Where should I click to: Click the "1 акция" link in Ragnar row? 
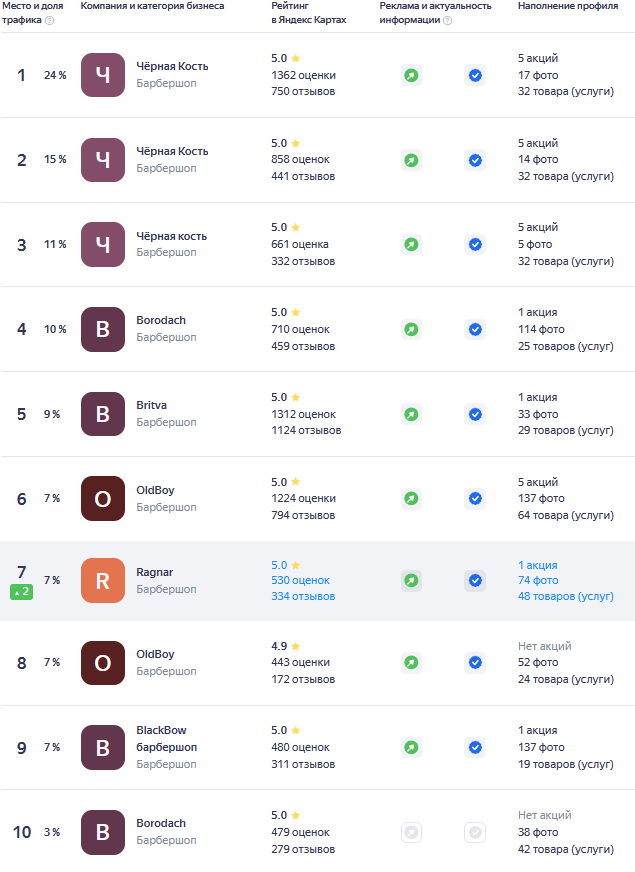click(x=538, y=565)
